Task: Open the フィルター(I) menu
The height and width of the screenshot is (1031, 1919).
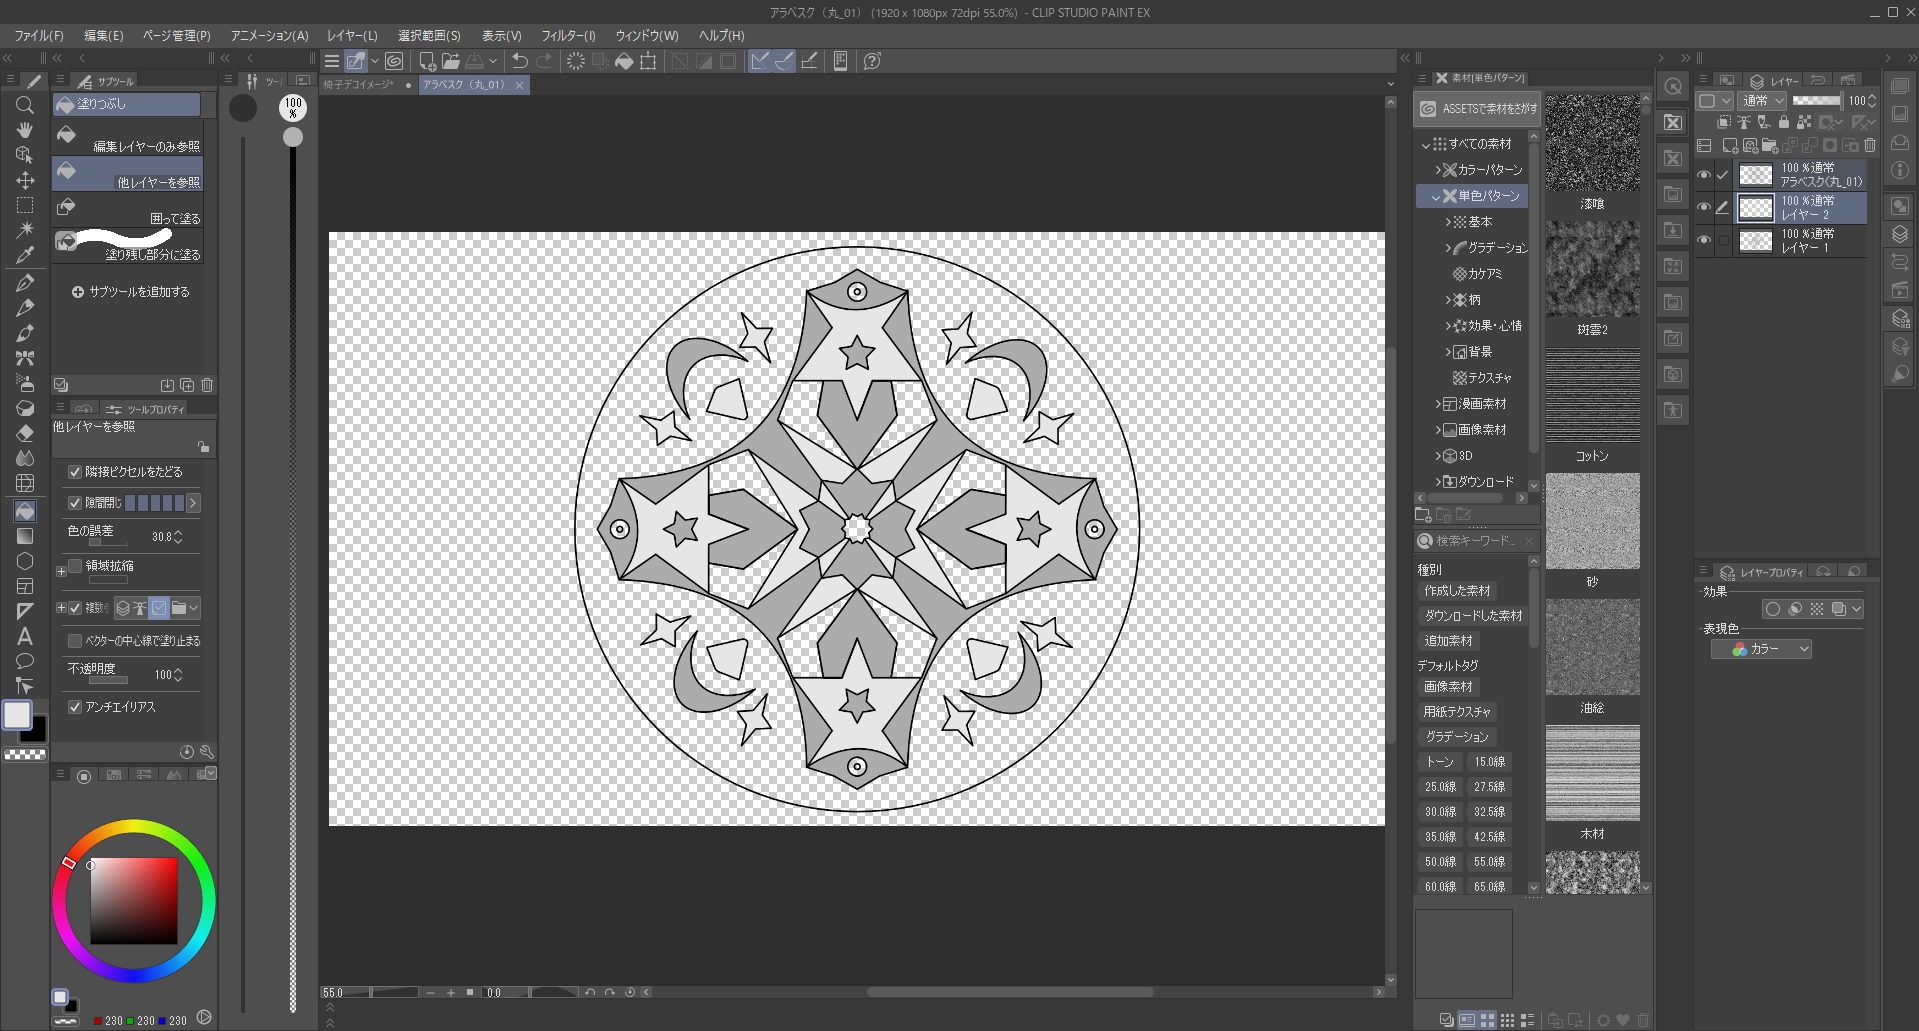Action: pyautogui.click(x=567, y=35)
